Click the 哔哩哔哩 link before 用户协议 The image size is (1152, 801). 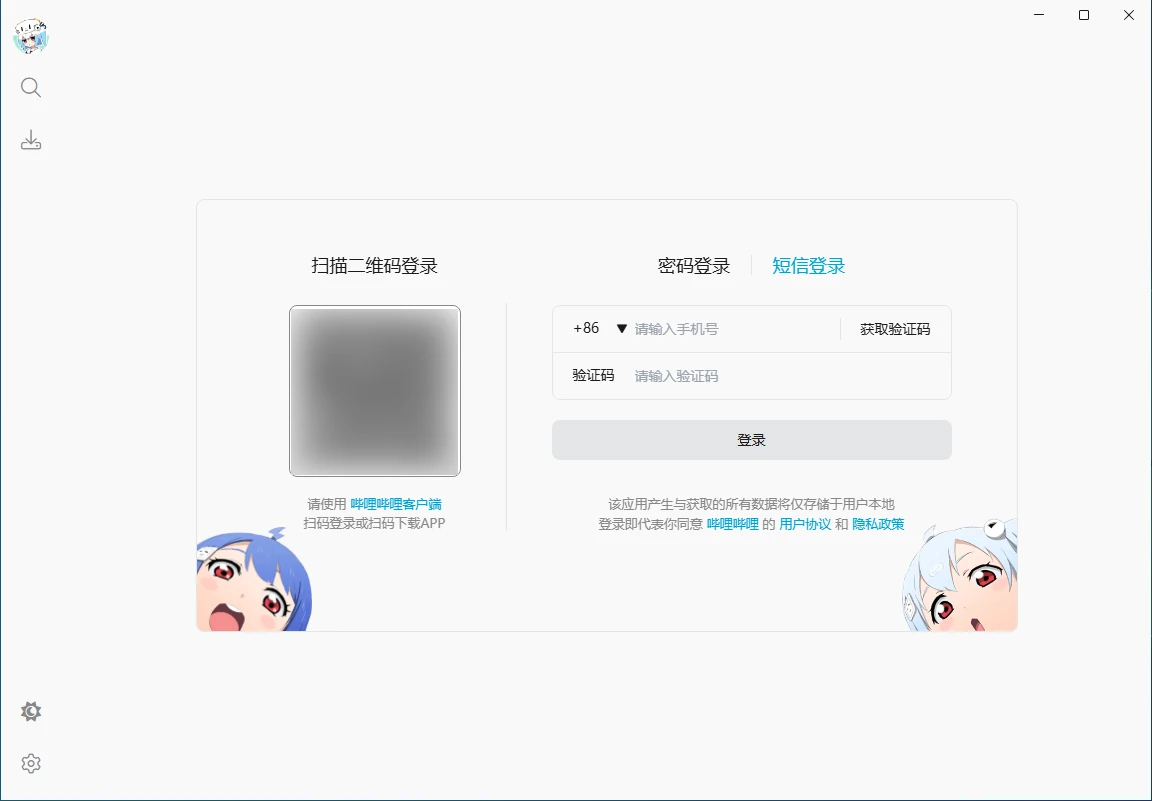pyautogui.click(x=733, y=524)
